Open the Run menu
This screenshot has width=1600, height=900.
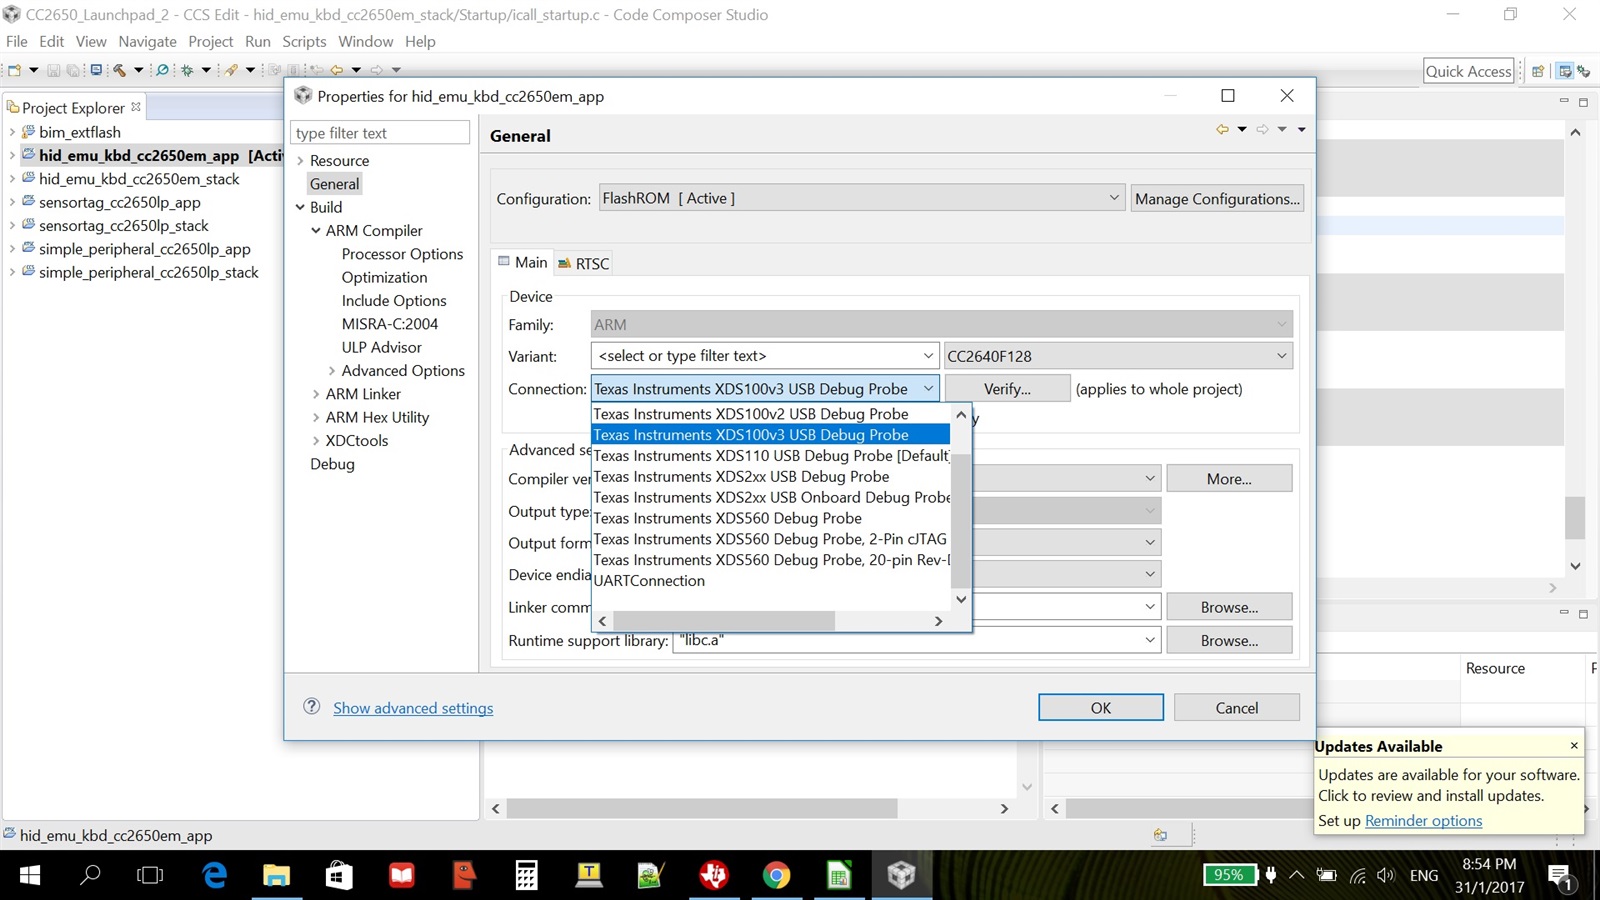pyautogui.click(x=258, y=41)
